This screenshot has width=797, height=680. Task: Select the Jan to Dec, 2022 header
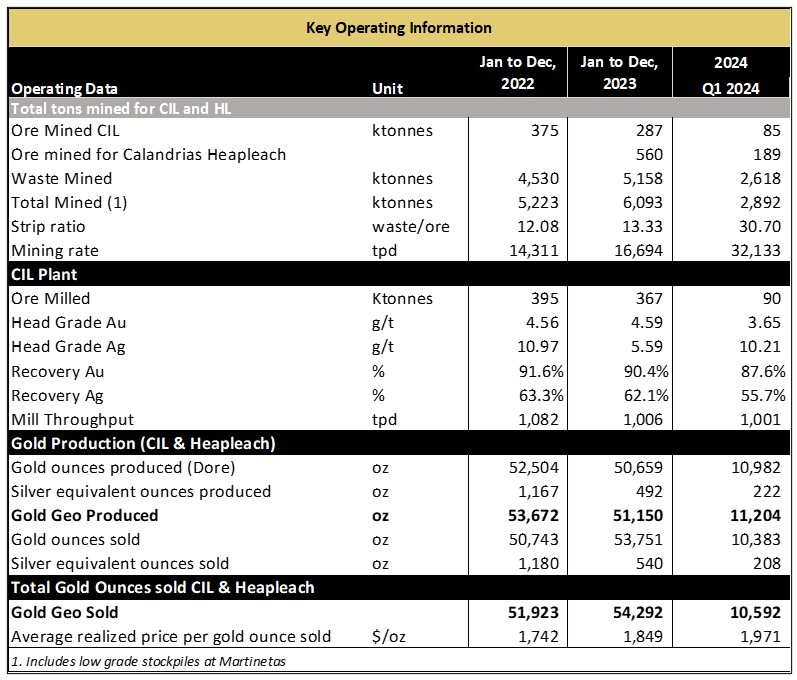click(518, 73)
